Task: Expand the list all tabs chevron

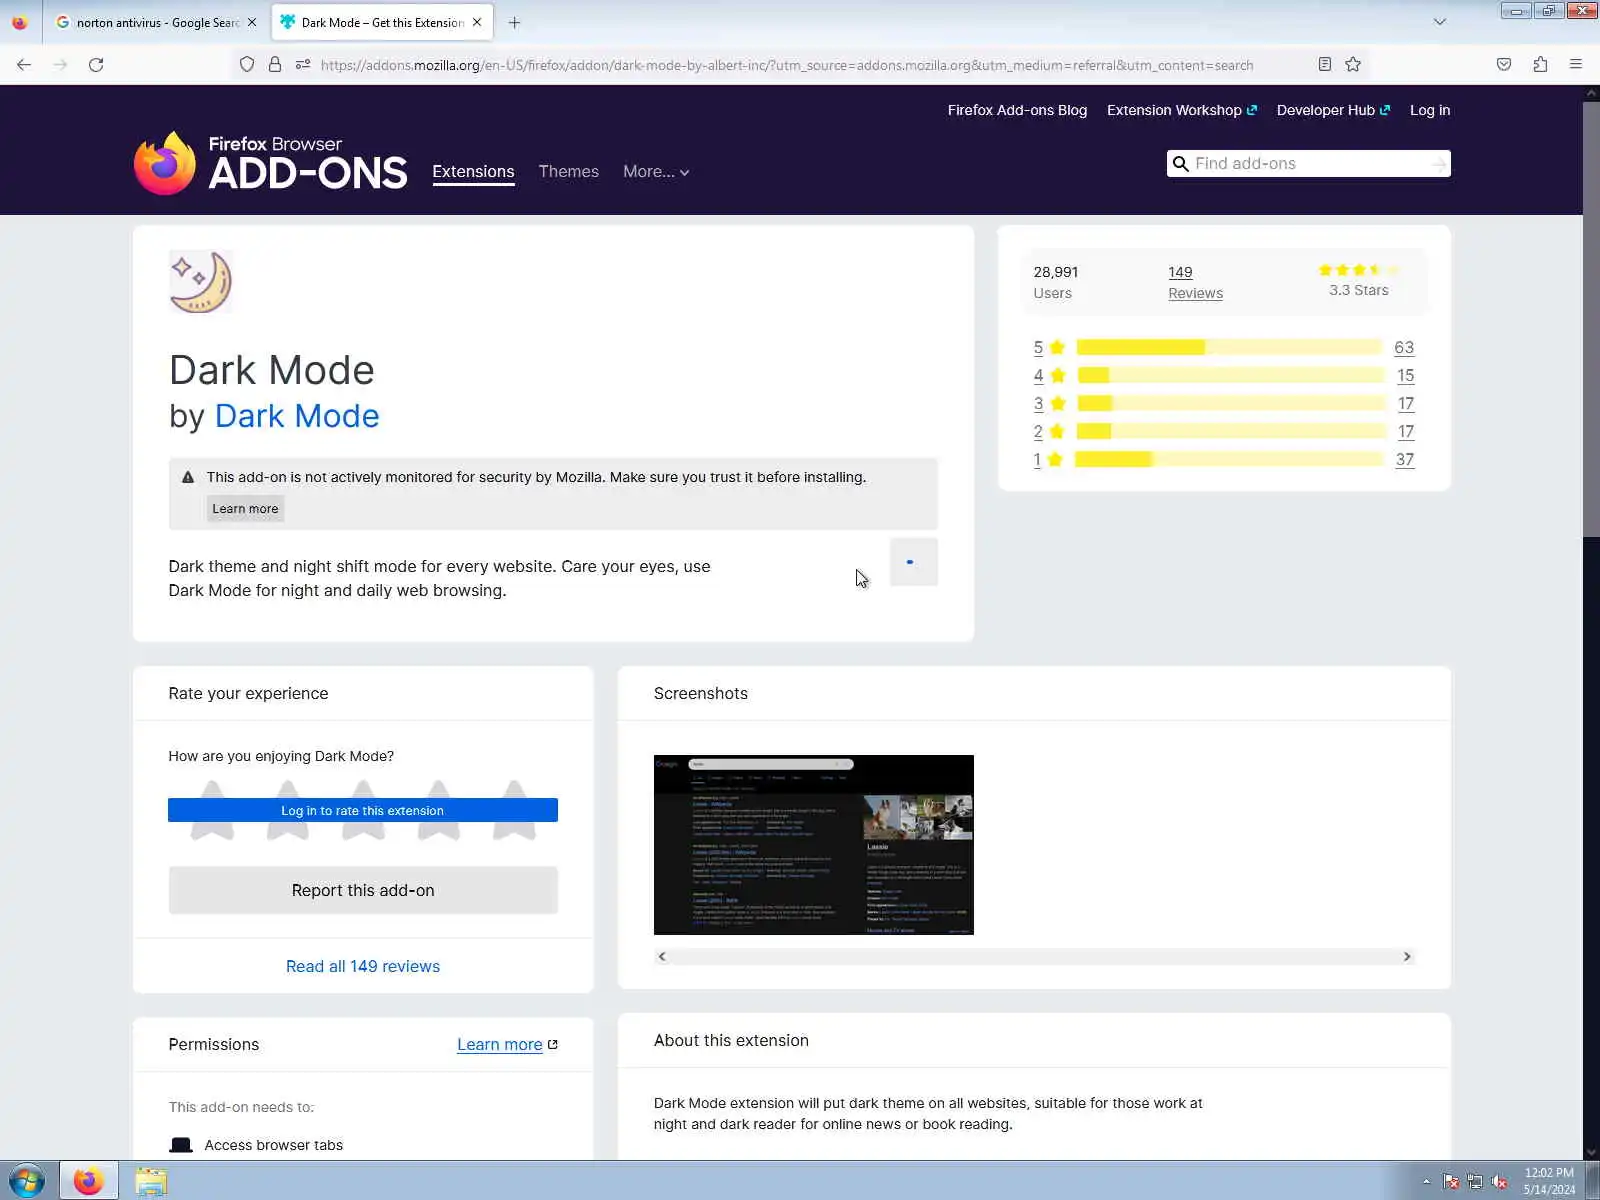Action: (1440, 22)
